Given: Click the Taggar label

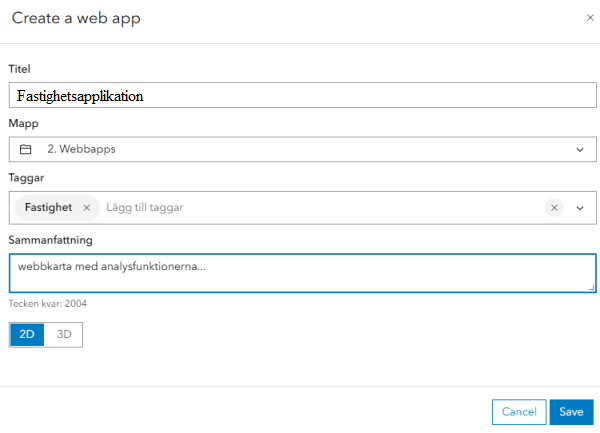Looking at the screenshot, I should [x=26, y=177].
